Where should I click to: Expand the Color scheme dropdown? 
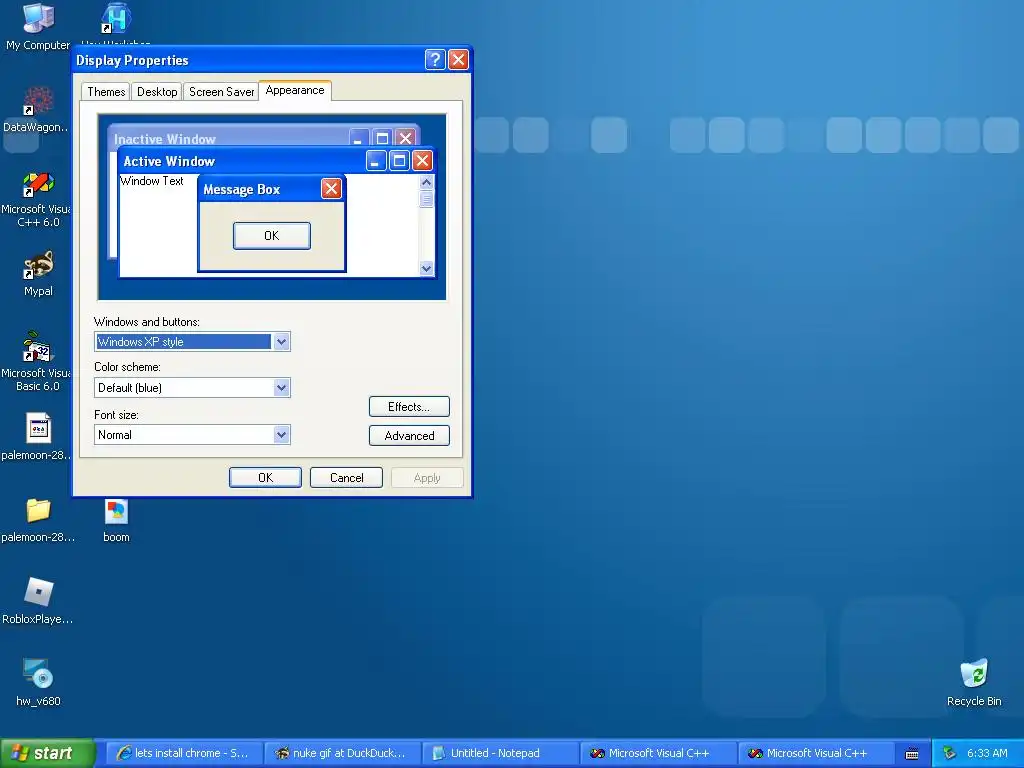tap(281, 388)
